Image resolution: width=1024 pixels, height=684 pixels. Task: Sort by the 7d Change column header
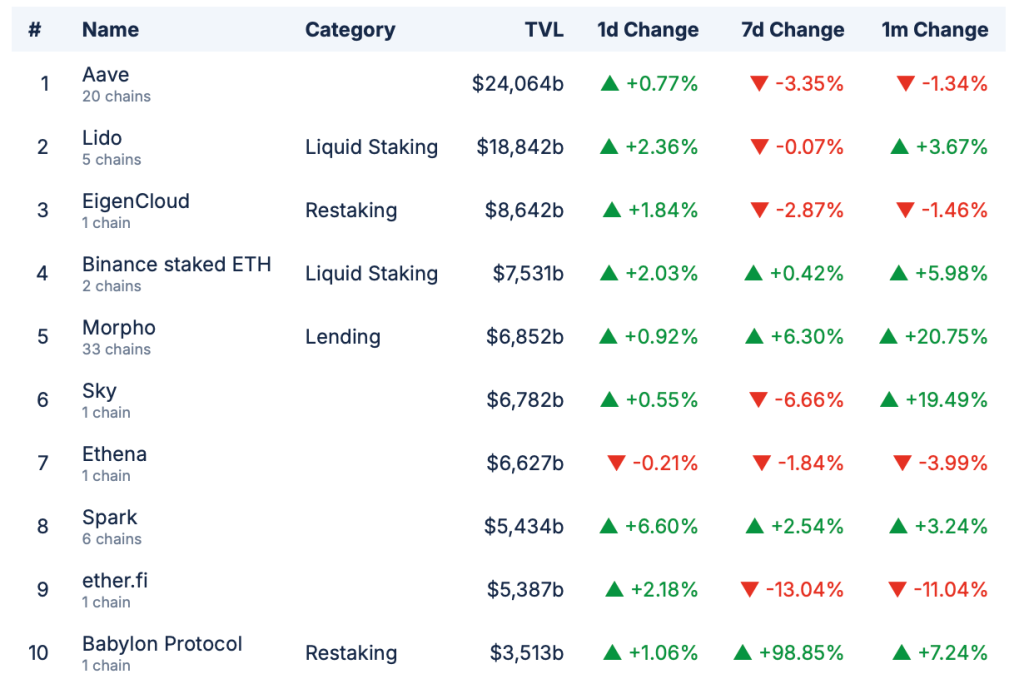coord(792,30)
